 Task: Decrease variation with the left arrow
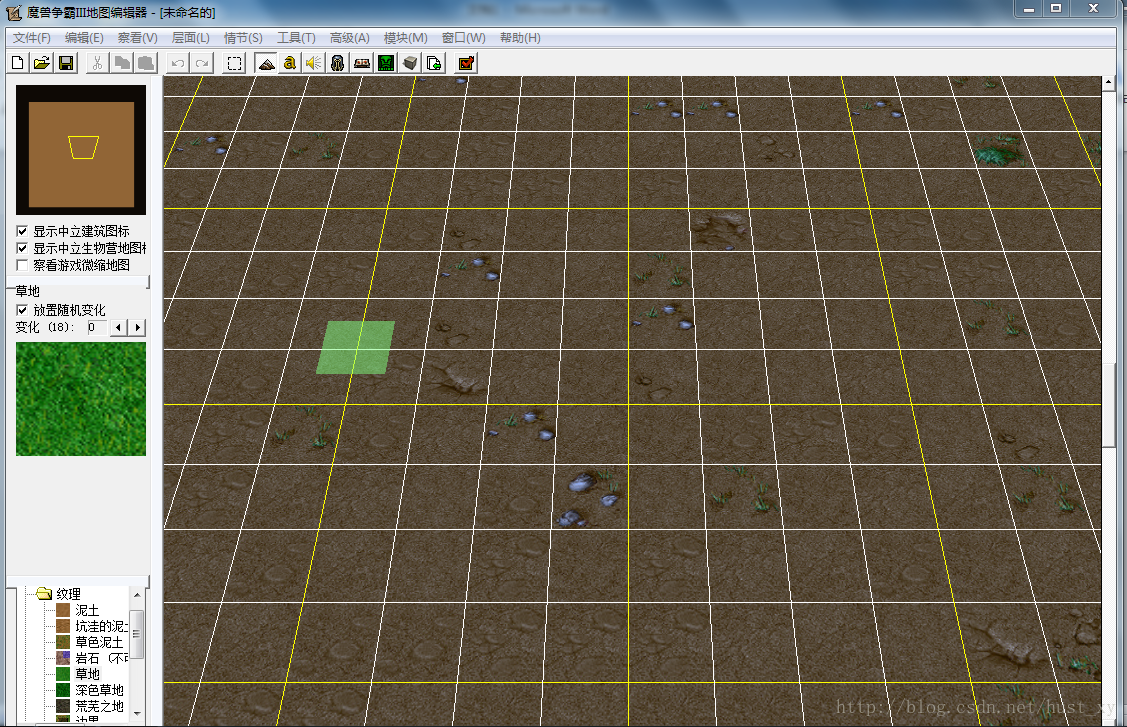coord(118,327)
